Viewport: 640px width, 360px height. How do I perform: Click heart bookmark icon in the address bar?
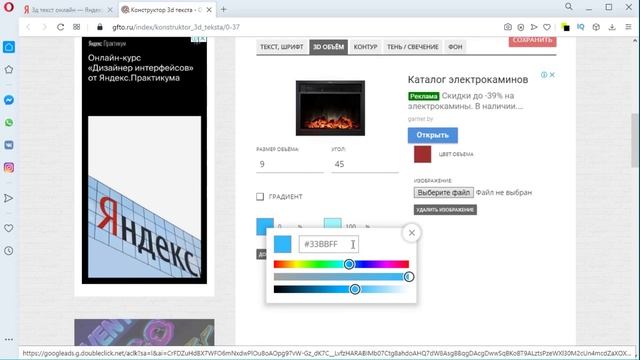click(x=547, y=27)
